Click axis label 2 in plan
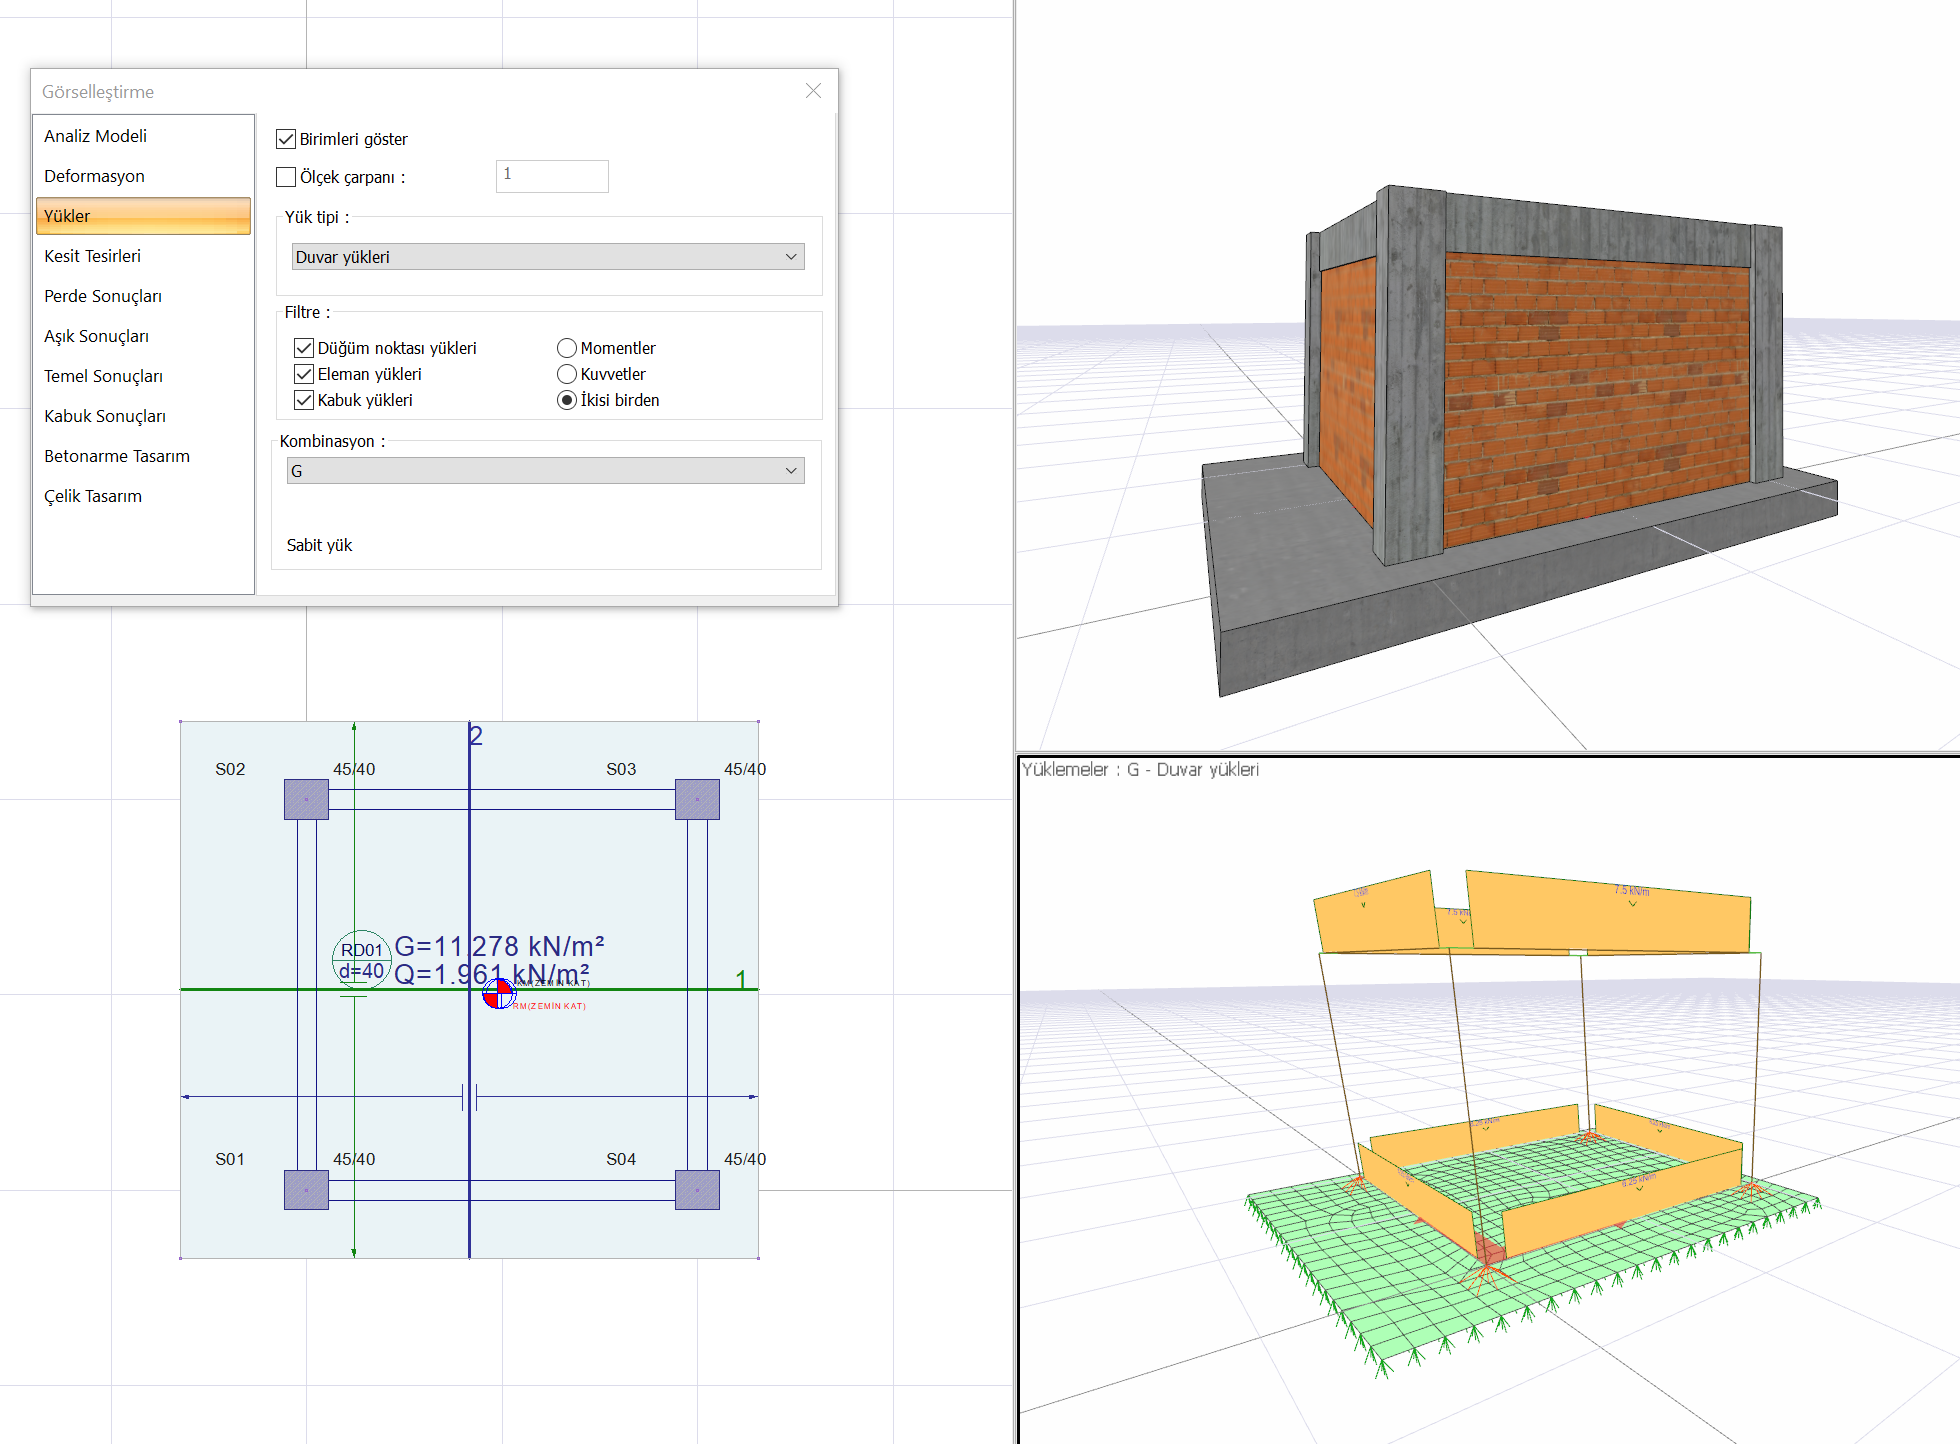The image size is (1960, 1444). click(476, 736)
